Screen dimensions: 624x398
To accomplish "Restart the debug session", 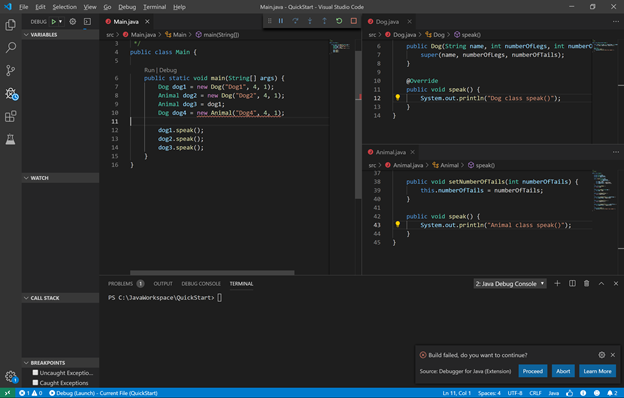I will tap(339, 21).
